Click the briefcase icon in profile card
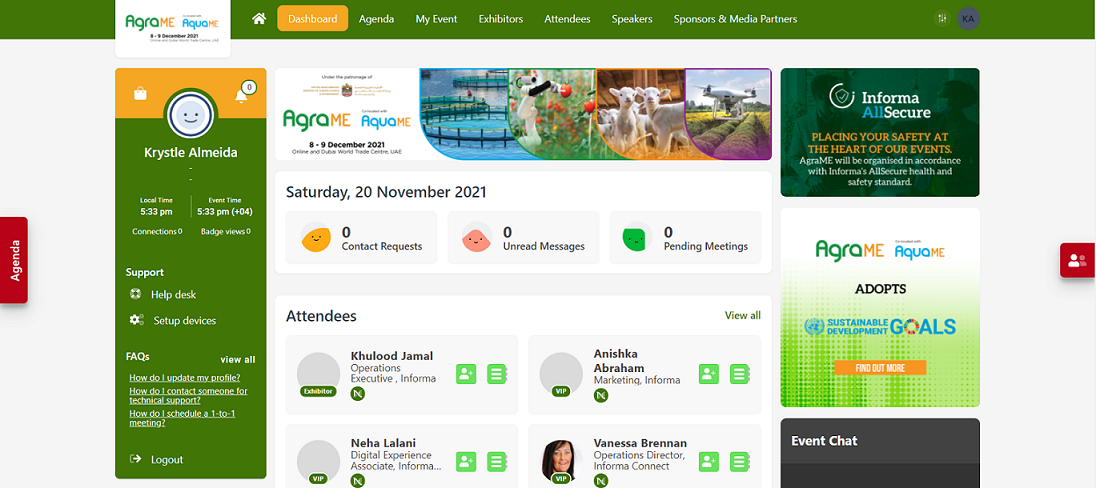 pyautogui.click(x=140, y=94)
